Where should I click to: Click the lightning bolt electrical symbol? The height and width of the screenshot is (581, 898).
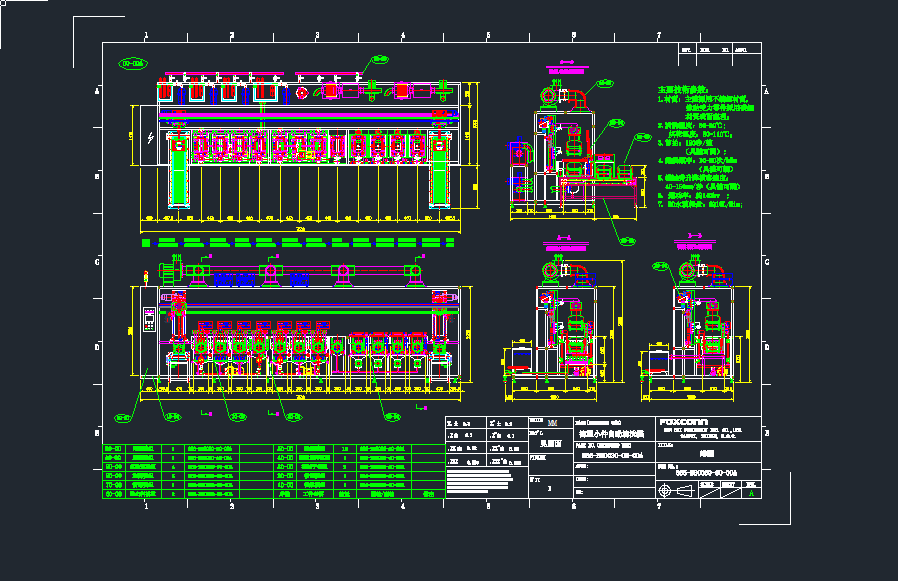point(151,137)
